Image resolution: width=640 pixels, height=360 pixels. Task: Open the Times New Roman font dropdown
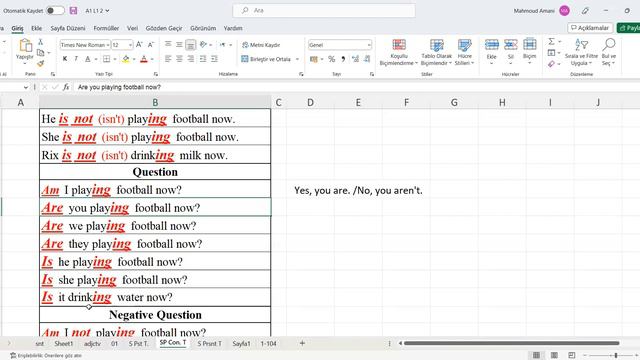click(x=108, y=45)
